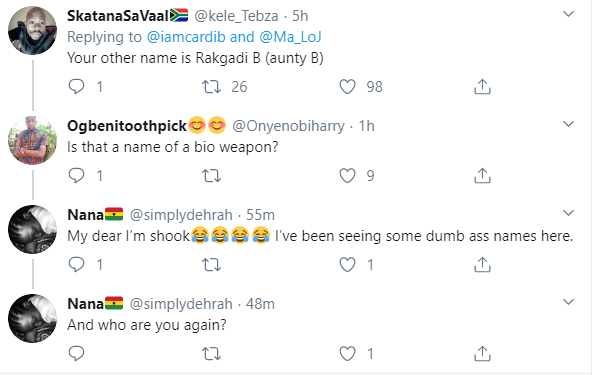This screenshot has height=375, width=604.
Task: Retweet SkatanaSaVaal's tweet with 26 retweets
Action: click(211, 87)
